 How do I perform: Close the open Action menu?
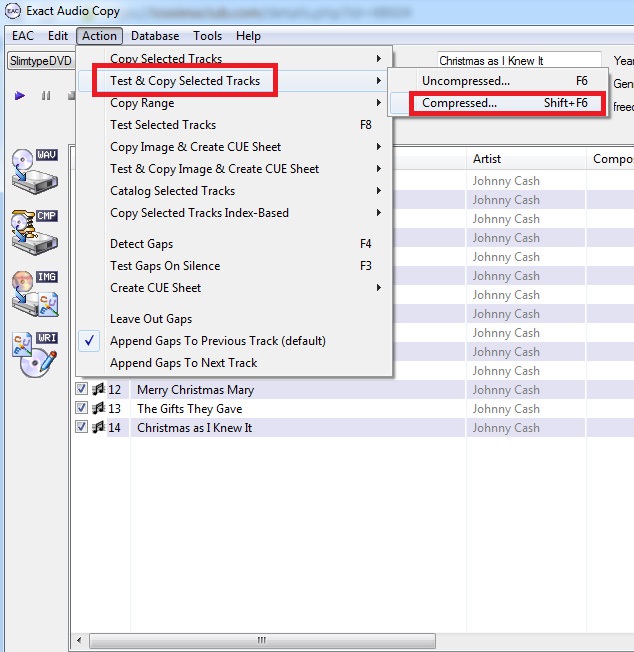99,36
